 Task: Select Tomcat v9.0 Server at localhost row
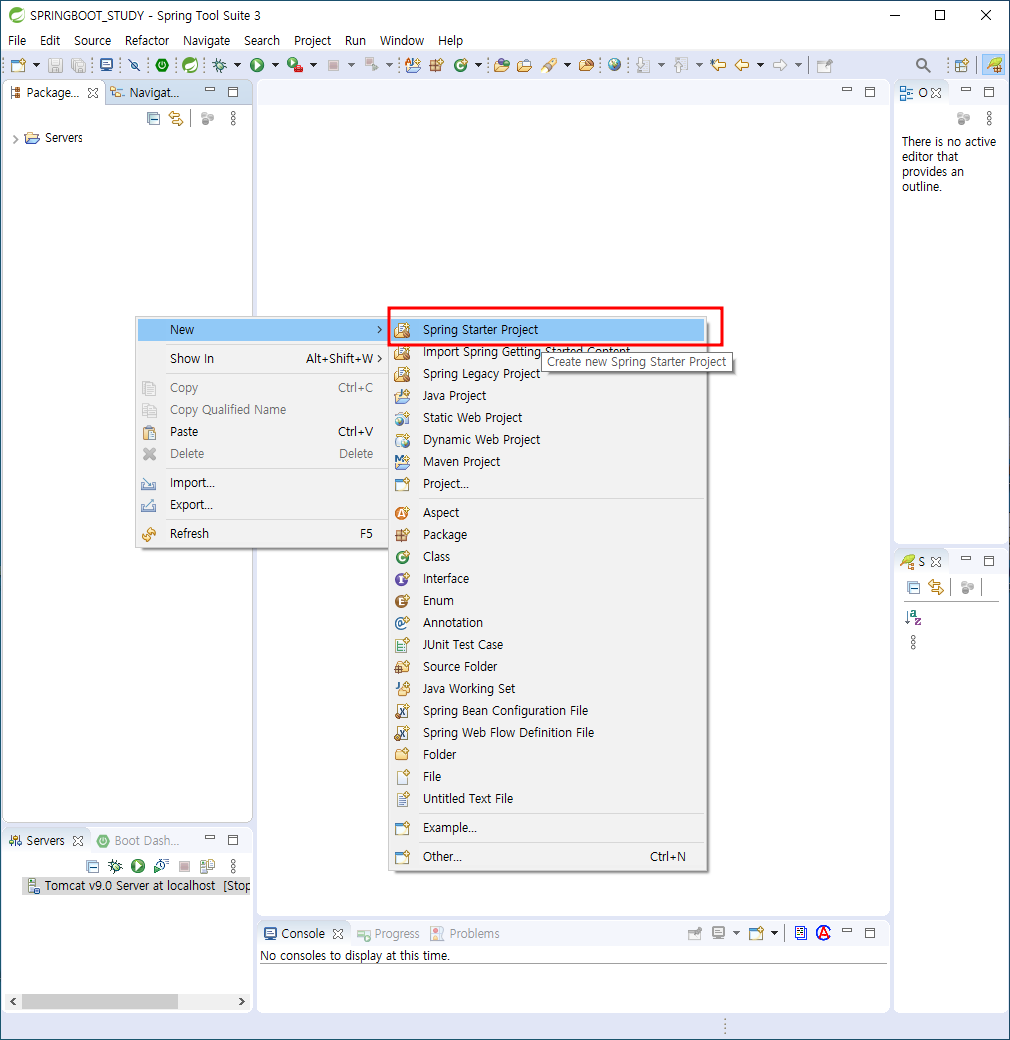click(x=137, y=886)
